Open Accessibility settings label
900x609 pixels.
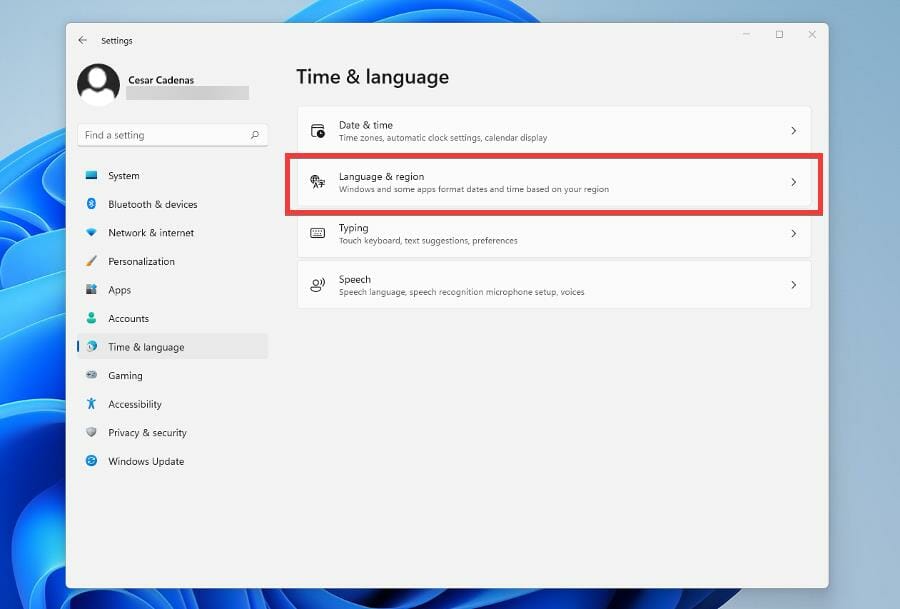pos(135,404)
